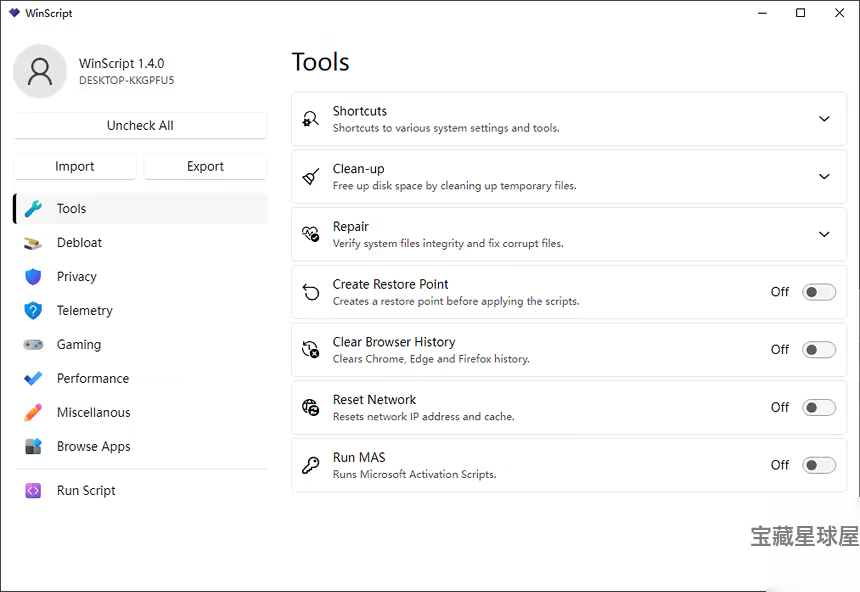Image resolution: width=860 pixels, height=592 pixels.
Task: Select Browse Apps in sidebar
Action: (x=140, y=447)
